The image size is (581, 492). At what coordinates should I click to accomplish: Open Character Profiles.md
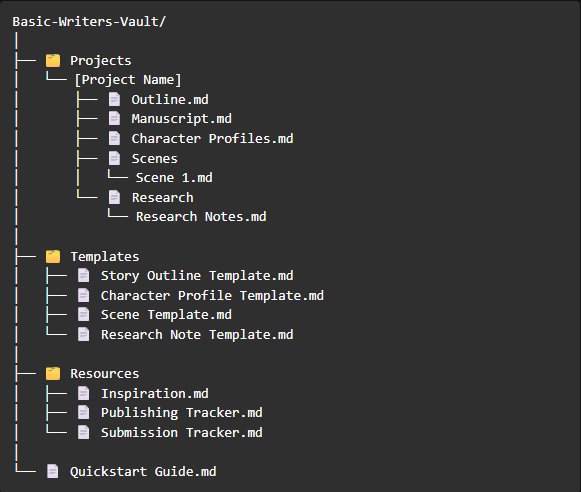tap(212, 139)
